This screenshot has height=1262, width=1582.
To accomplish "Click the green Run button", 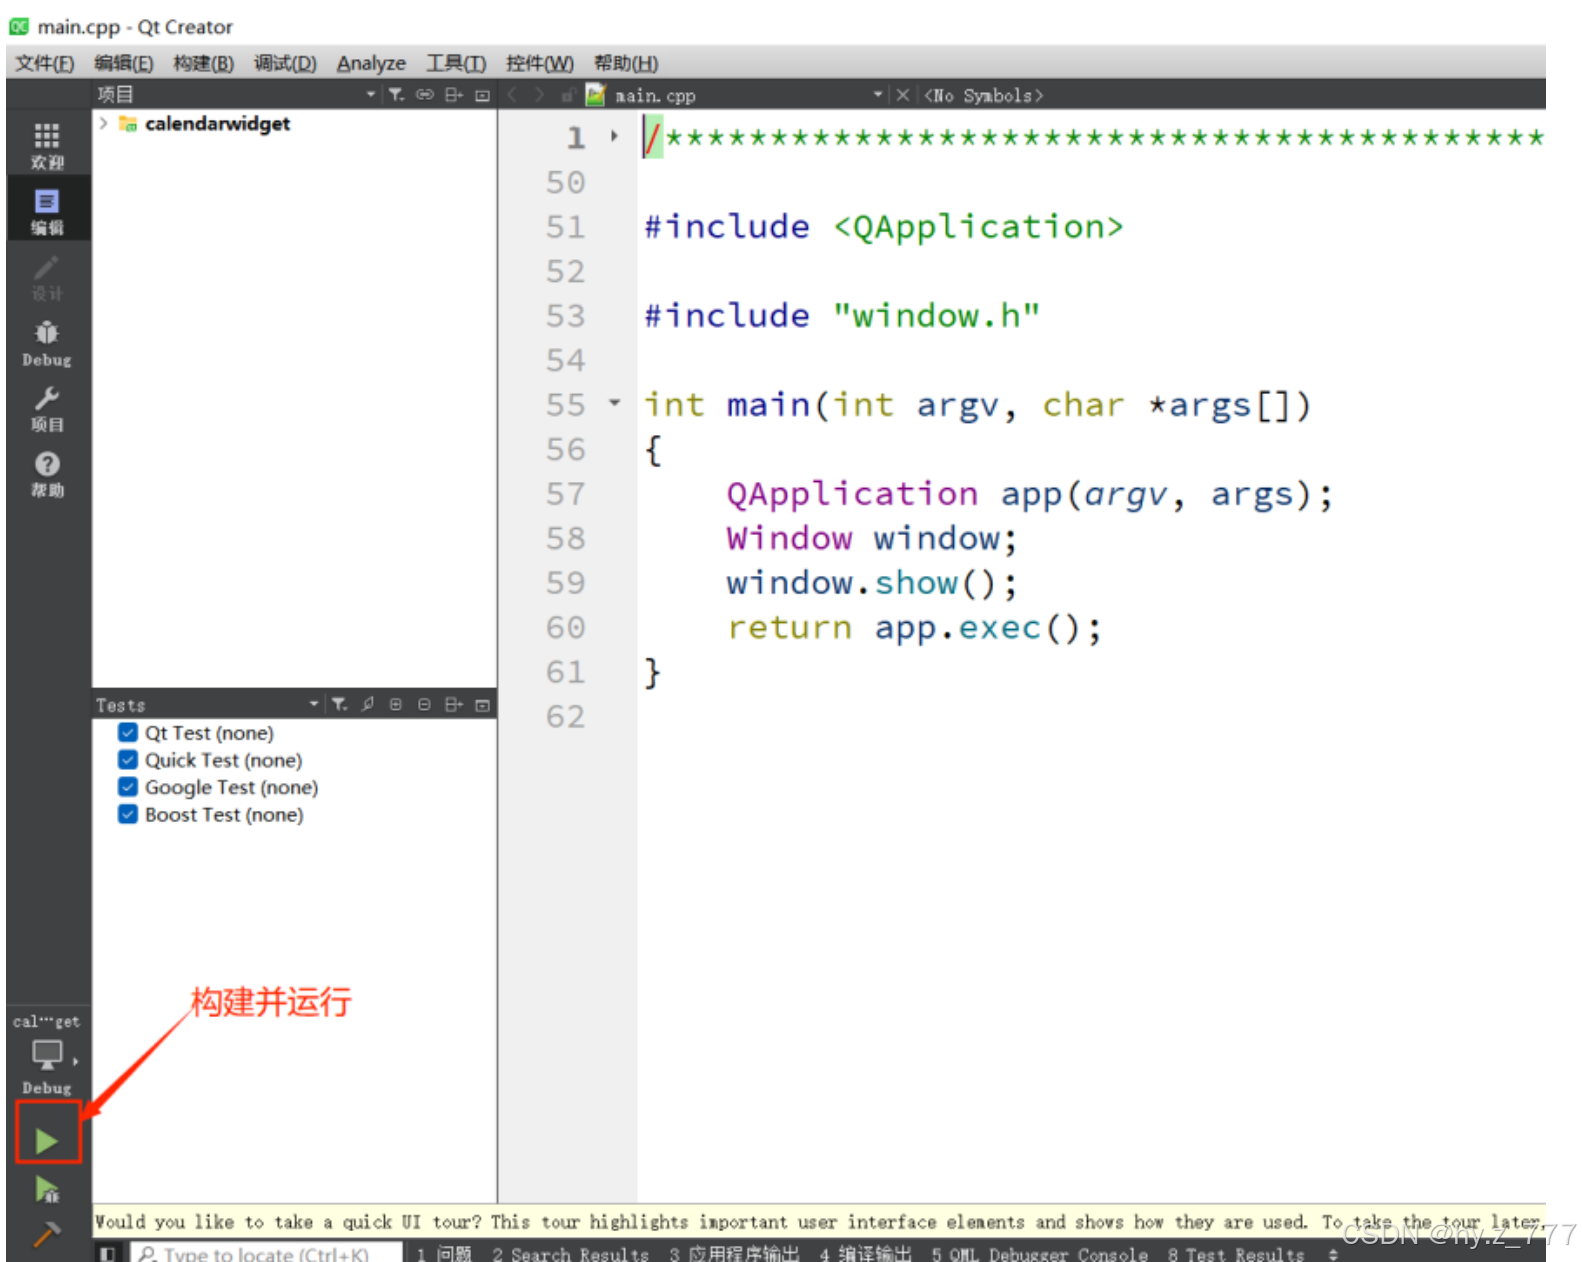I will point(47,1140).
